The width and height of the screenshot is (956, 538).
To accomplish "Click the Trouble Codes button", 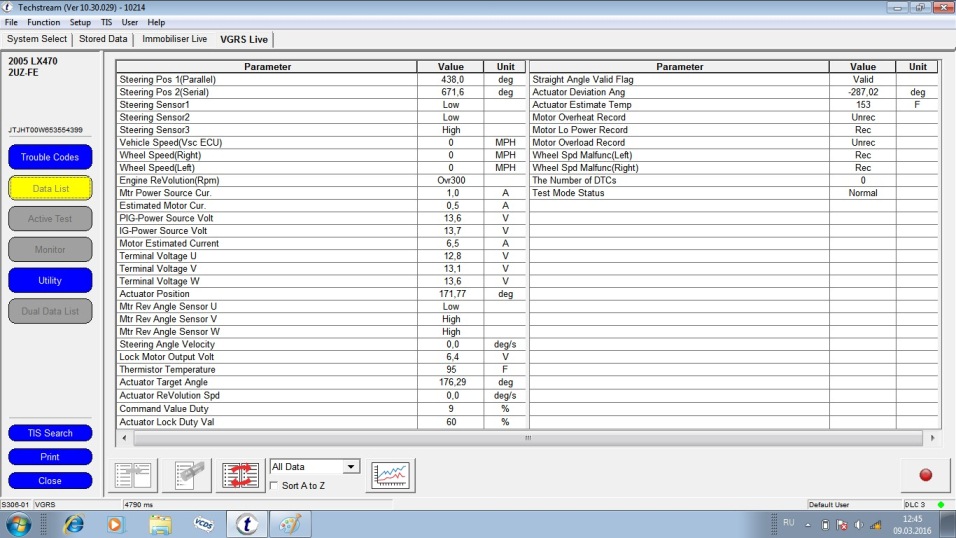I will coord(50,157).
